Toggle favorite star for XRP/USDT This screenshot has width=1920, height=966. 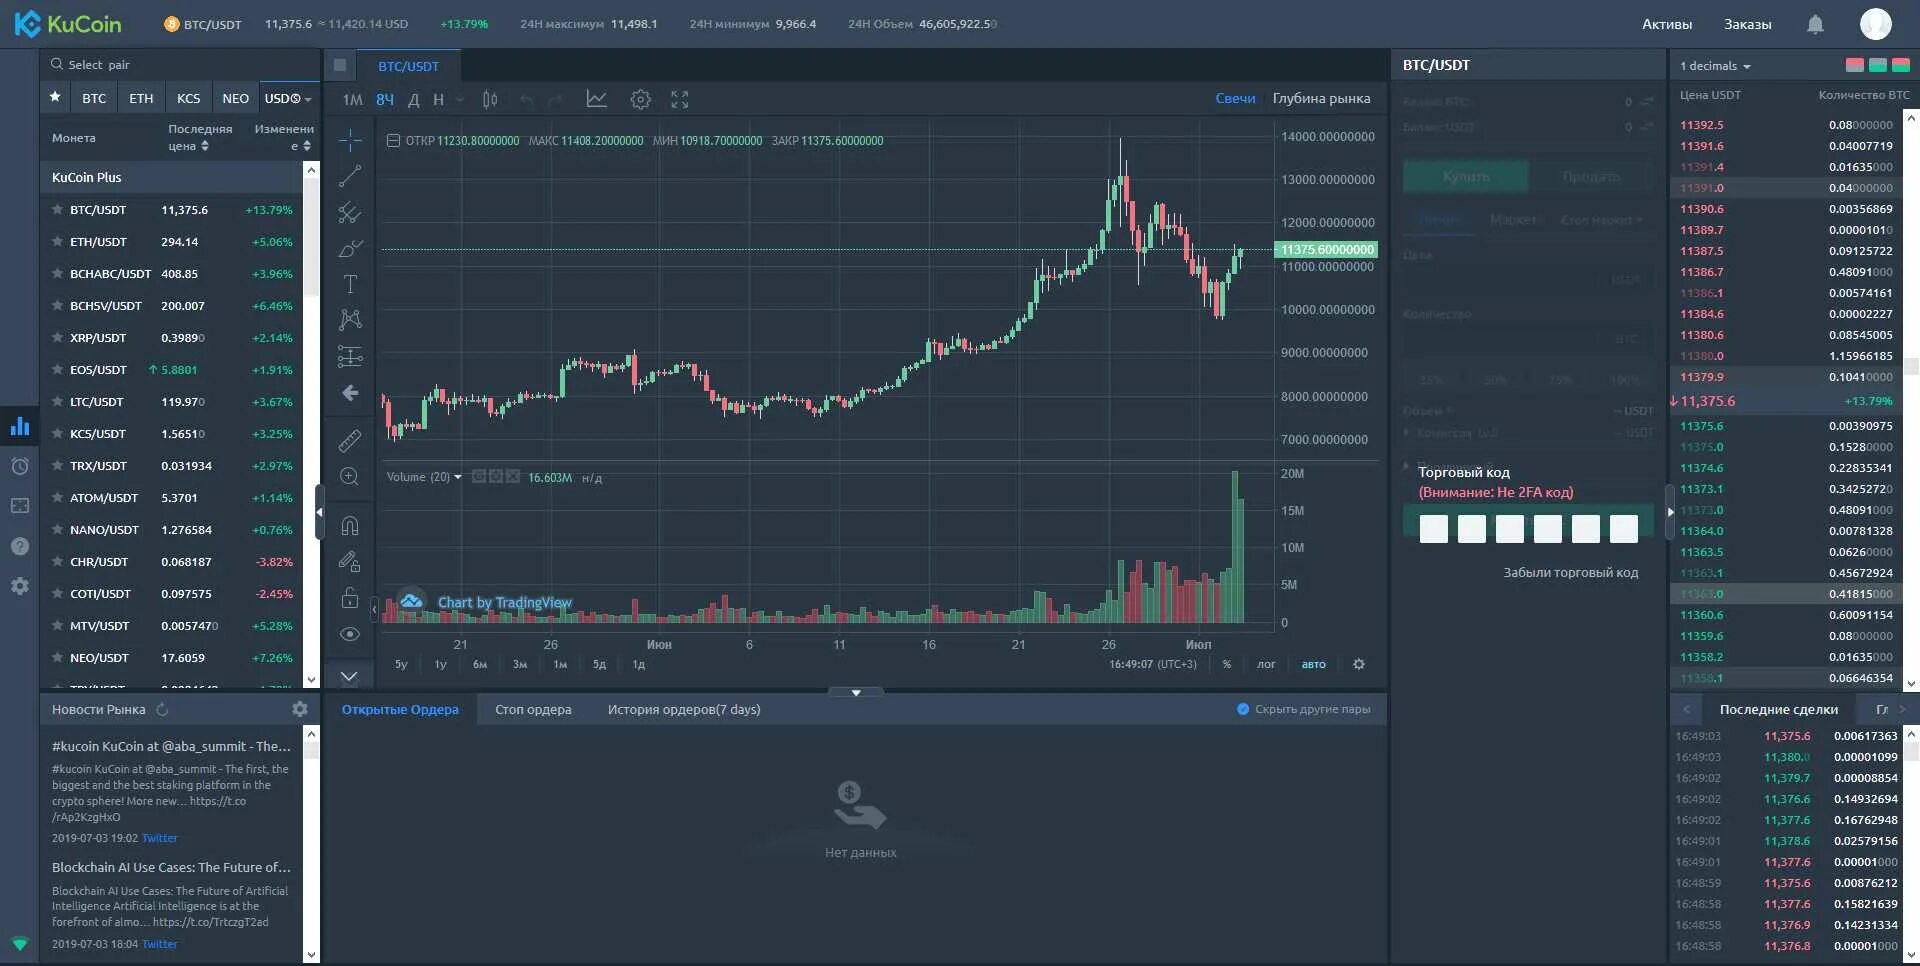[x=58, y=338]
